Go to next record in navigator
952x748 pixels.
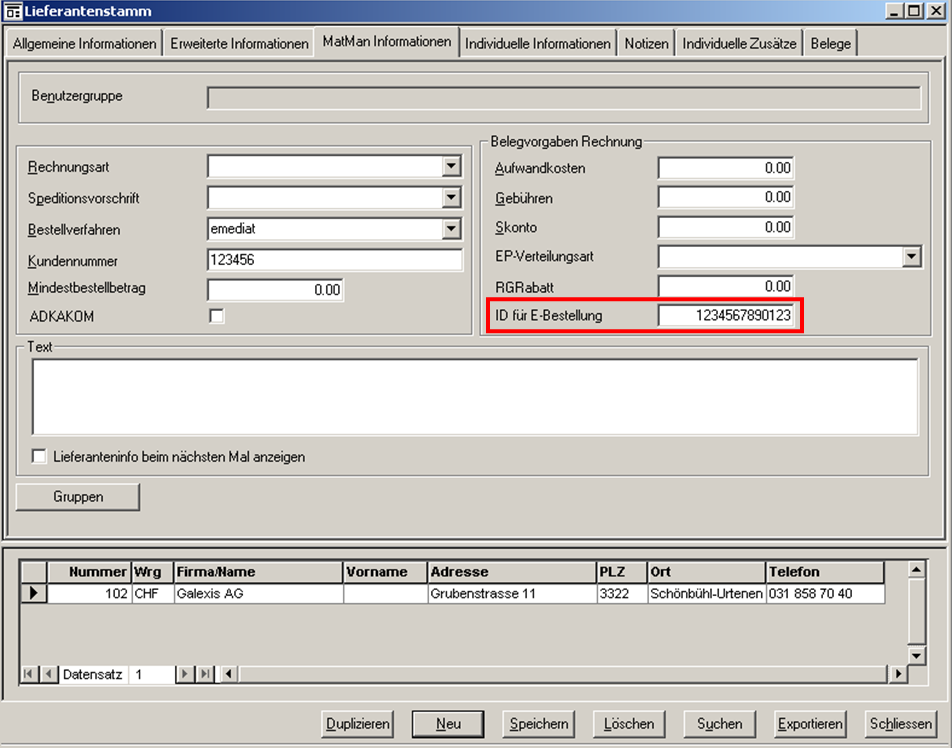(x=185, y=675)
